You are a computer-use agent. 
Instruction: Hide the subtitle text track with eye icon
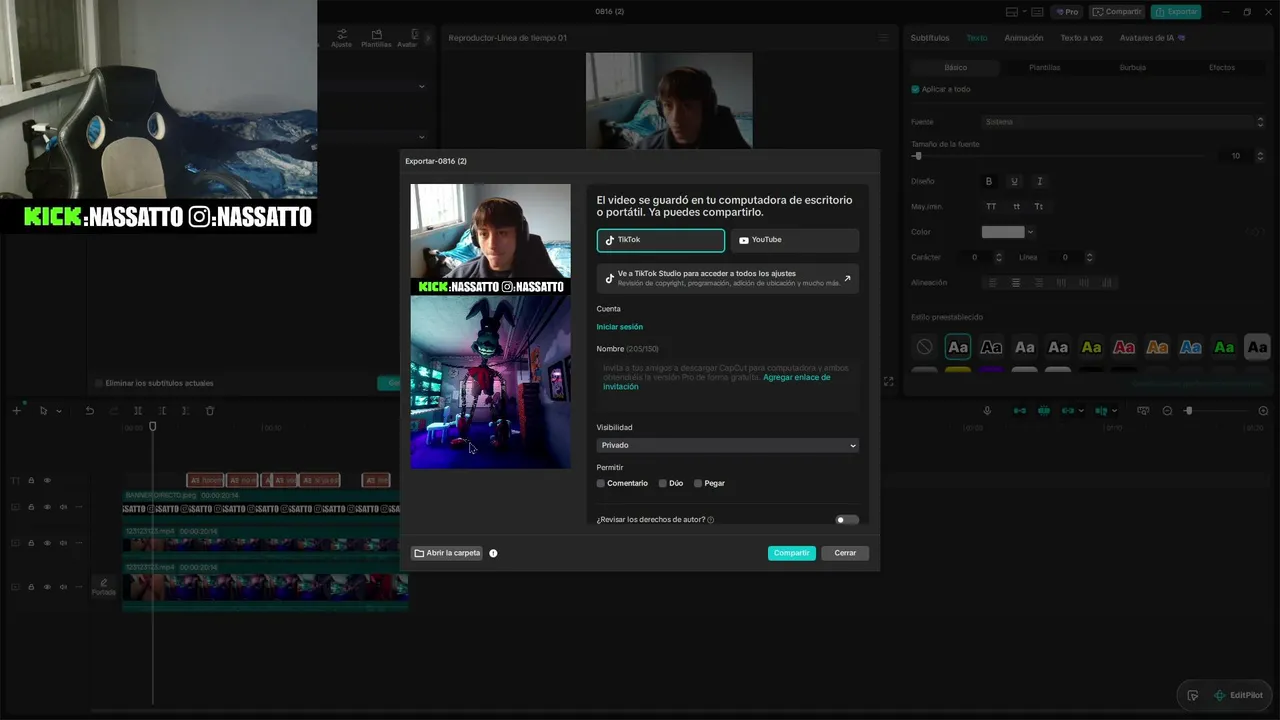(x=47, y=481)
